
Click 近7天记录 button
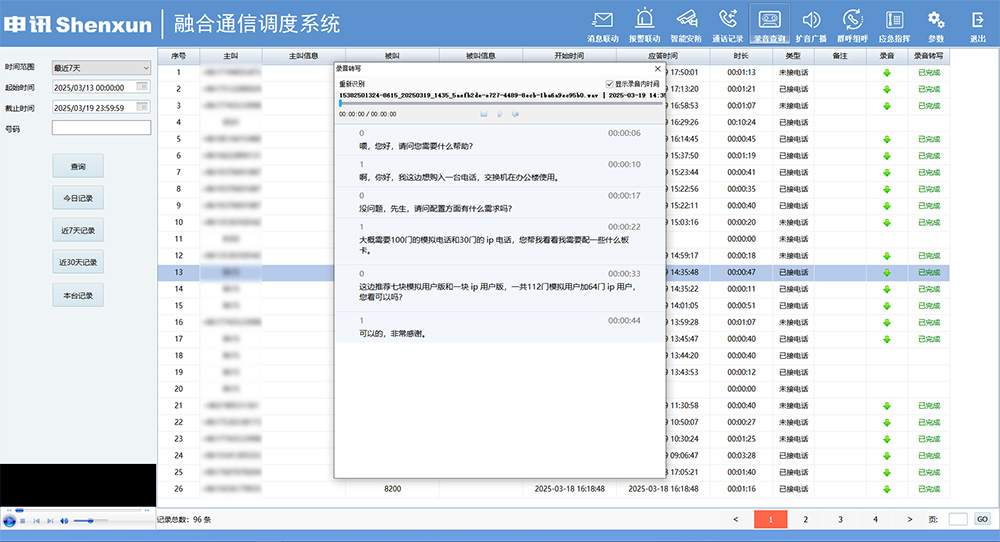[x=78, y=230]
